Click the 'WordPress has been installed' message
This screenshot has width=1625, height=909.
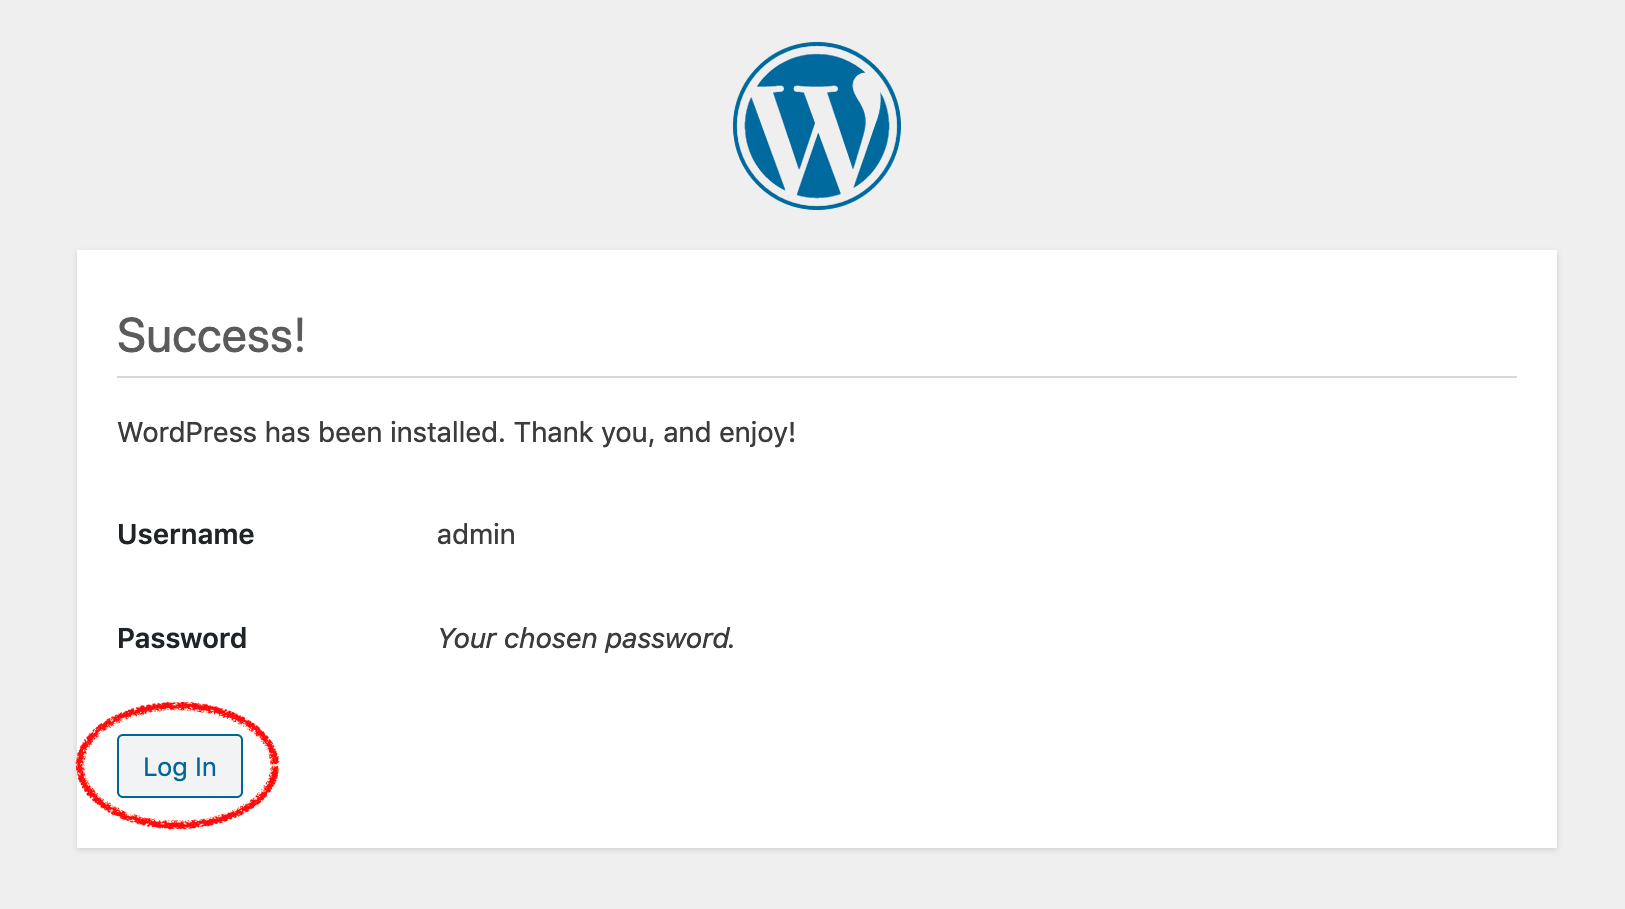(456, 433)
